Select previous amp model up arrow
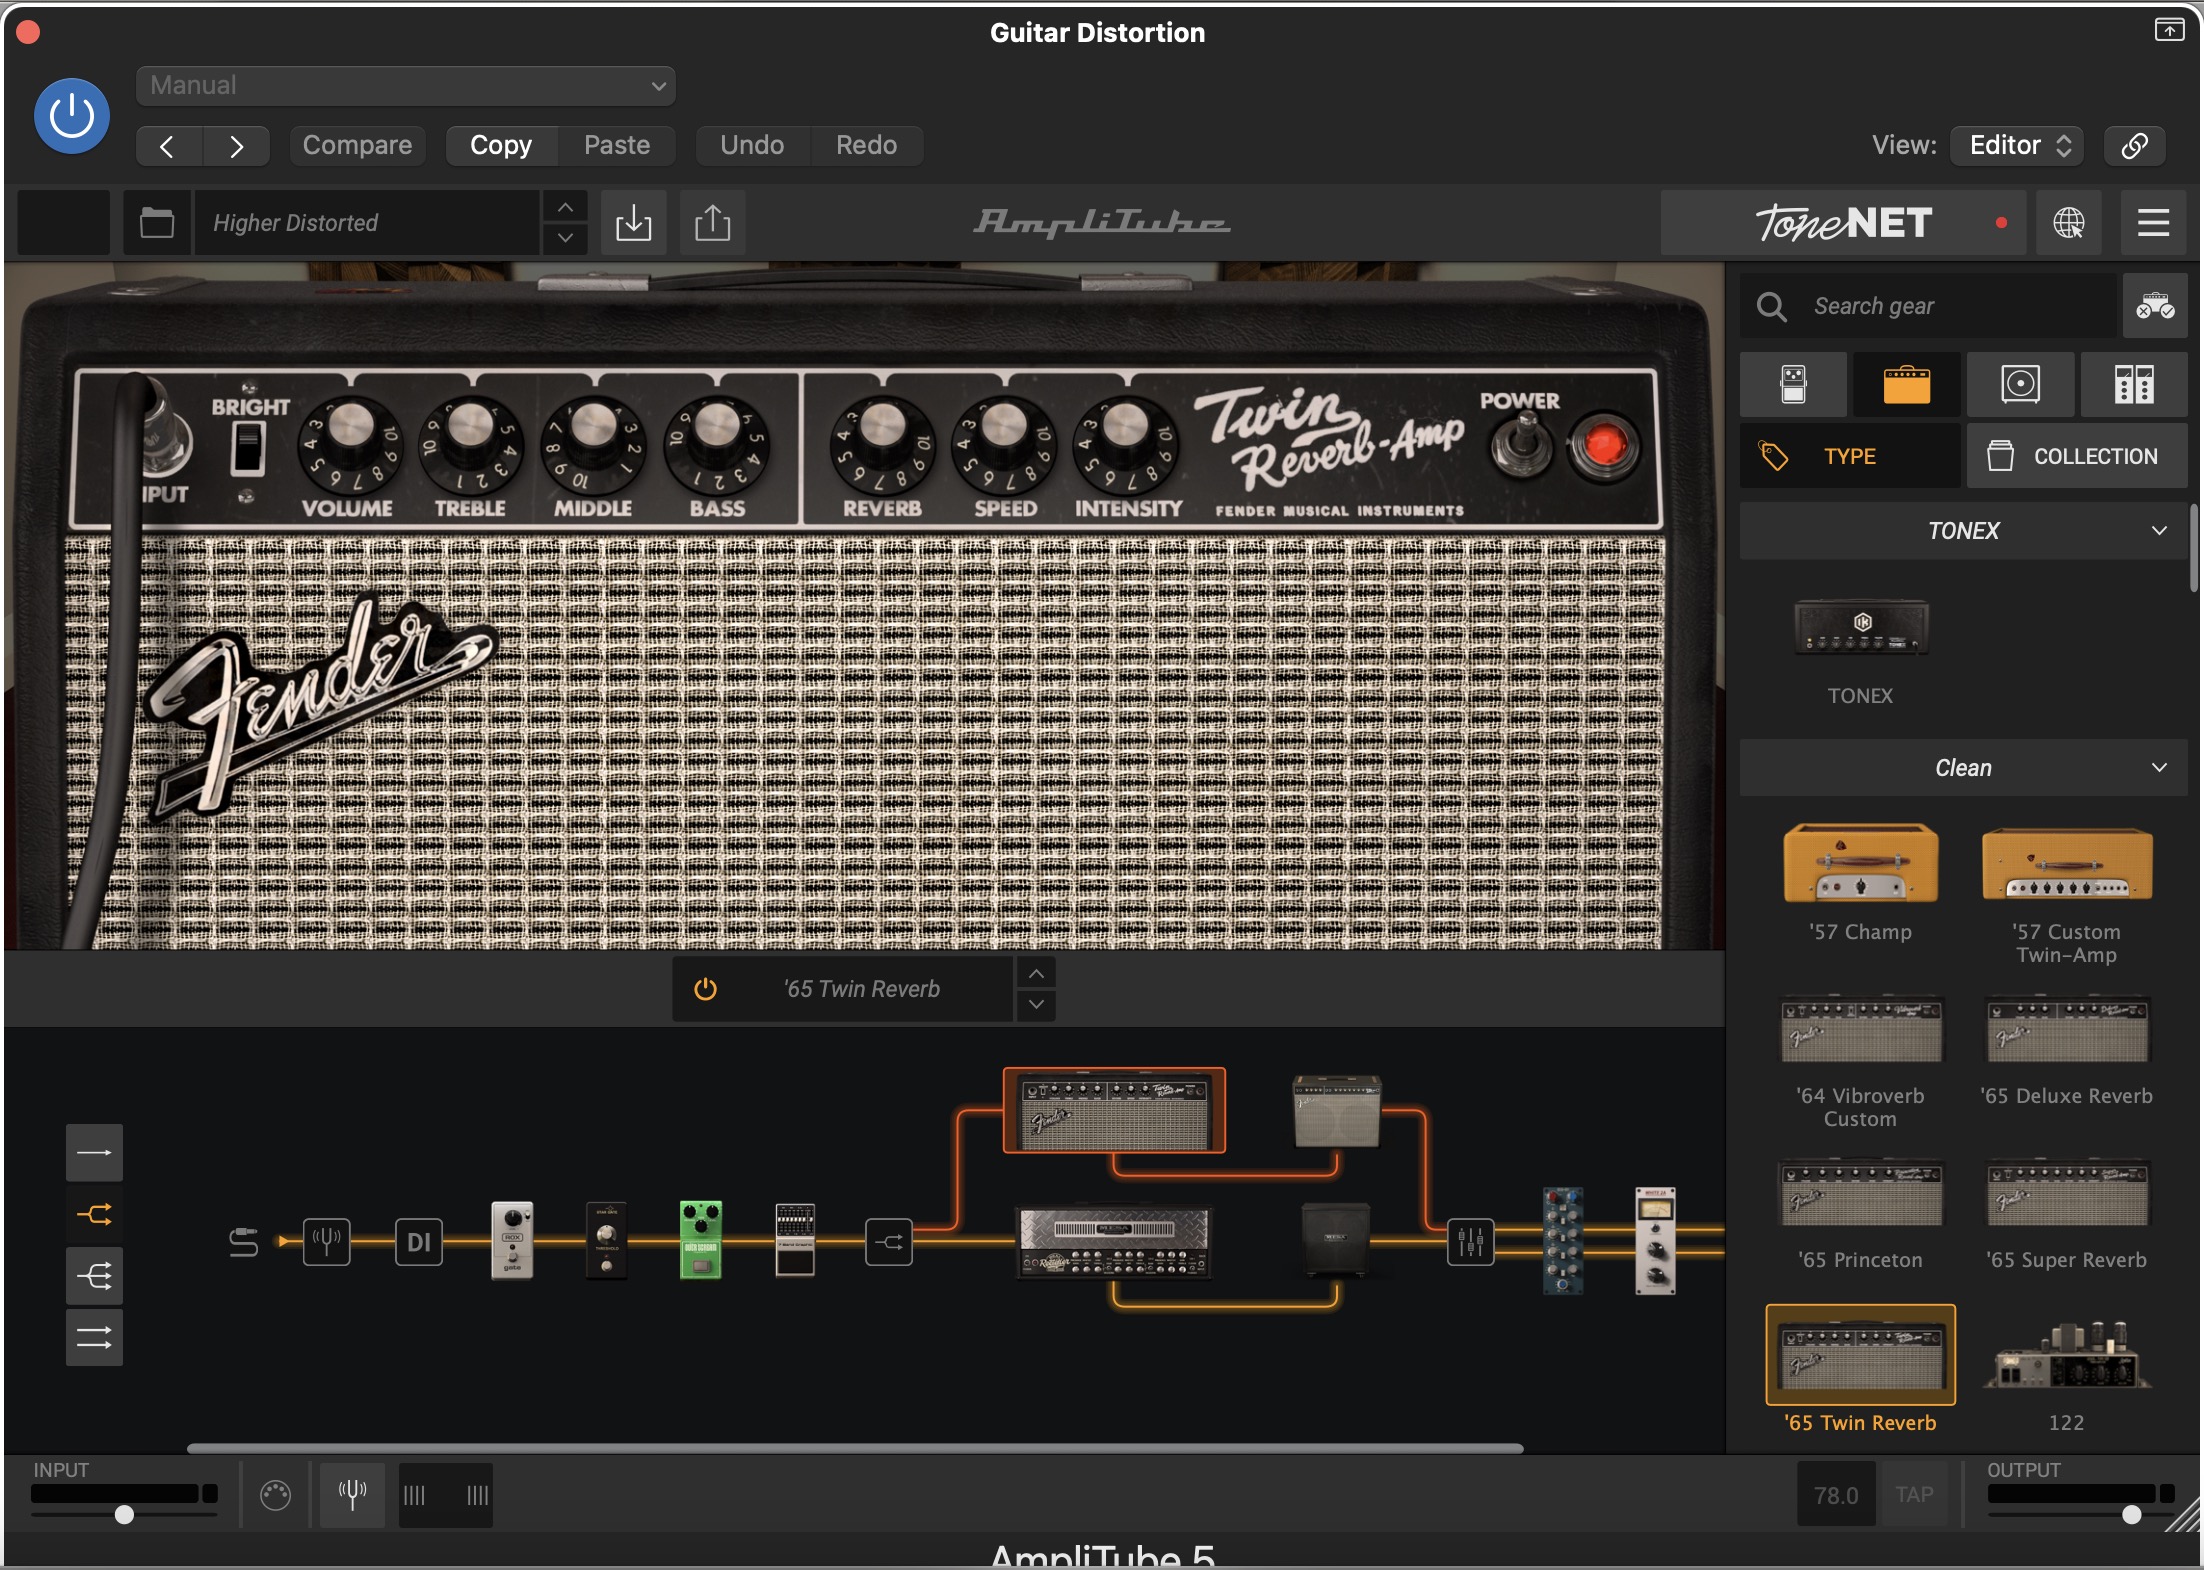The height and width of the screenshot is (1570, 2204). point(1037,973)
